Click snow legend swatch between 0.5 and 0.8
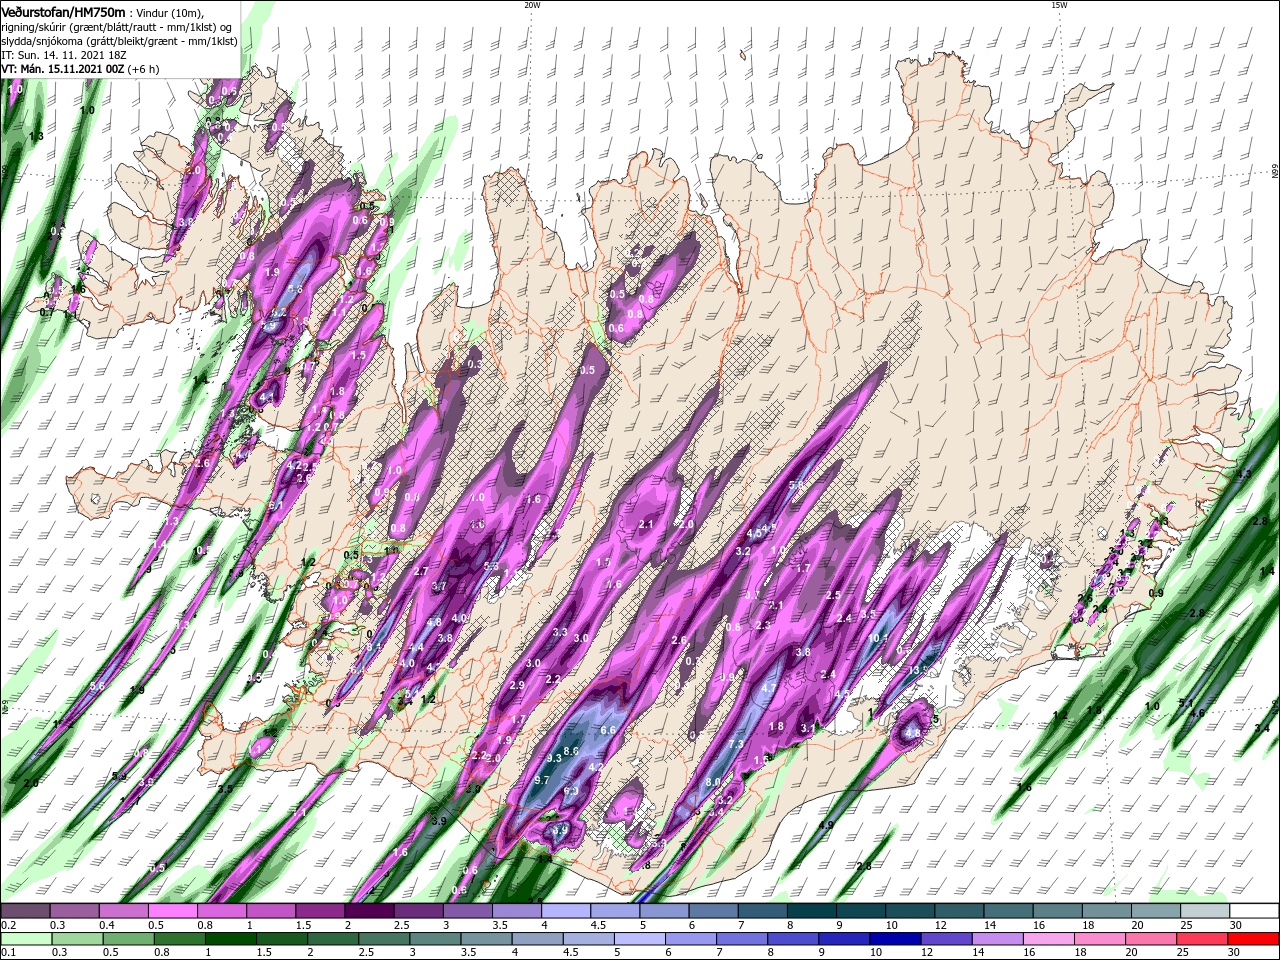This screenshot has height=960, width=1280. click(172, 911)
